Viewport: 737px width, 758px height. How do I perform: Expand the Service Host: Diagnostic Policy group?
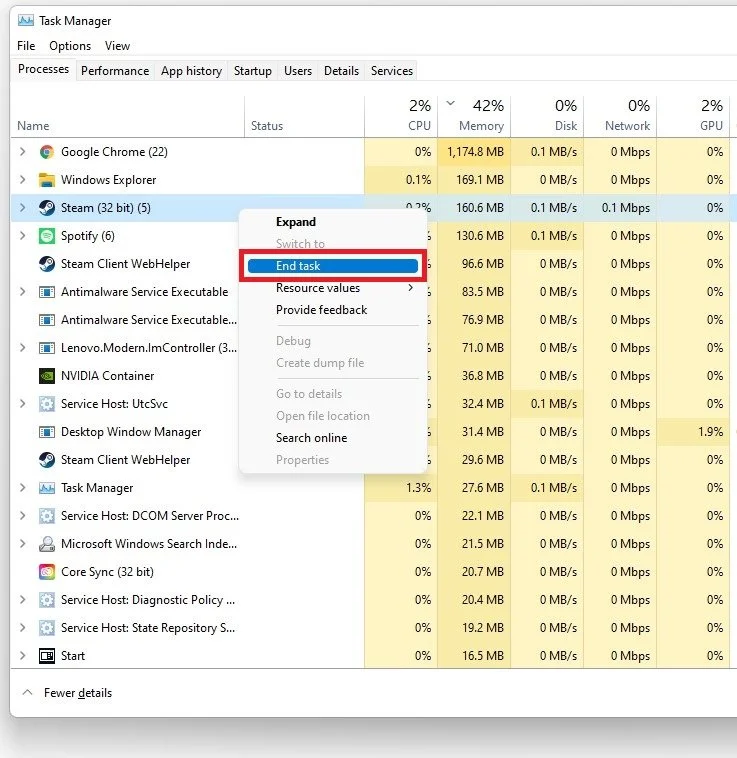[x=22, y=600]
